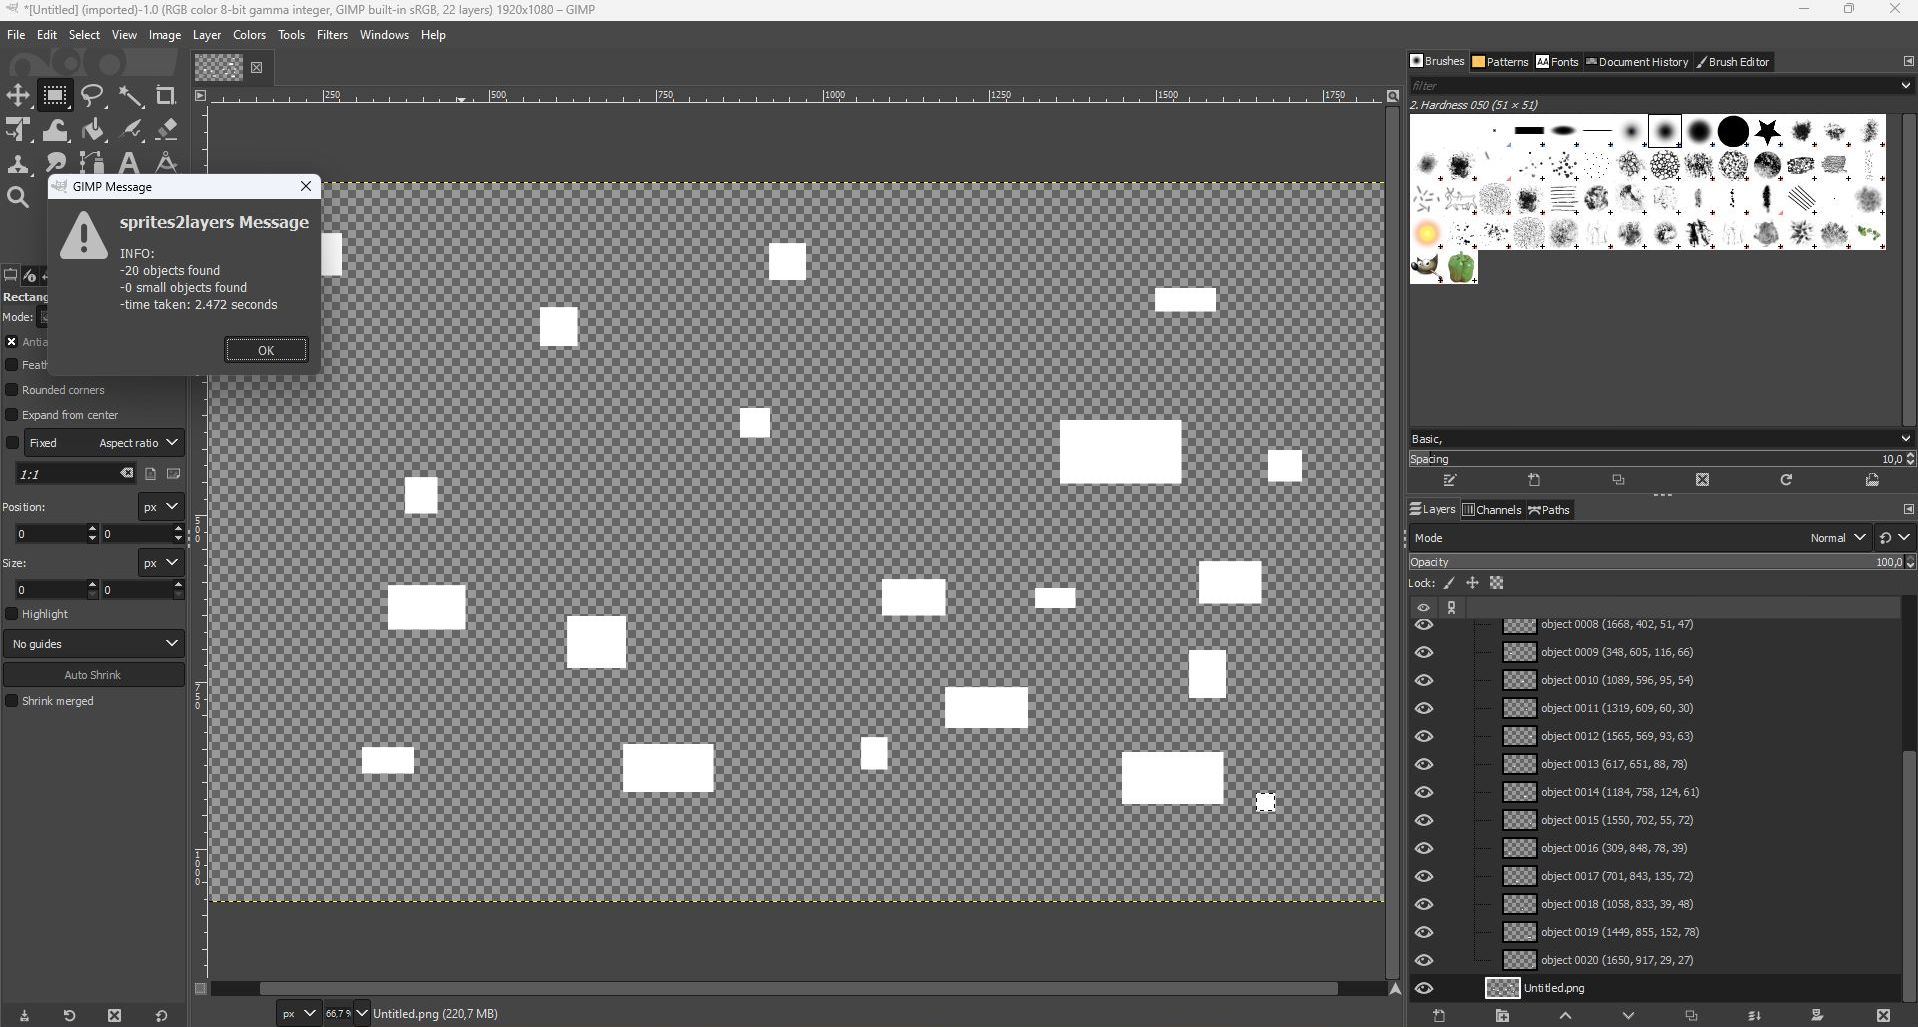Raise the selected layer
1918x1027 pixels.
click(1565, 1016)
